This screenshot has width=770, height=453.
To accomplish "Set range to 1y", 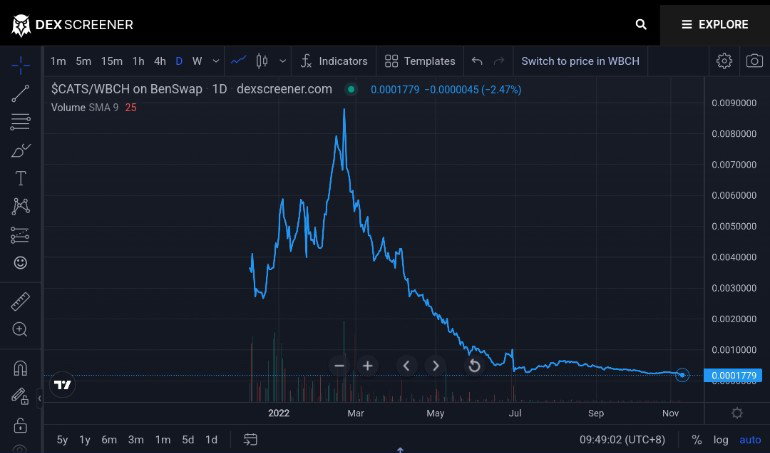I will (85, 440).
